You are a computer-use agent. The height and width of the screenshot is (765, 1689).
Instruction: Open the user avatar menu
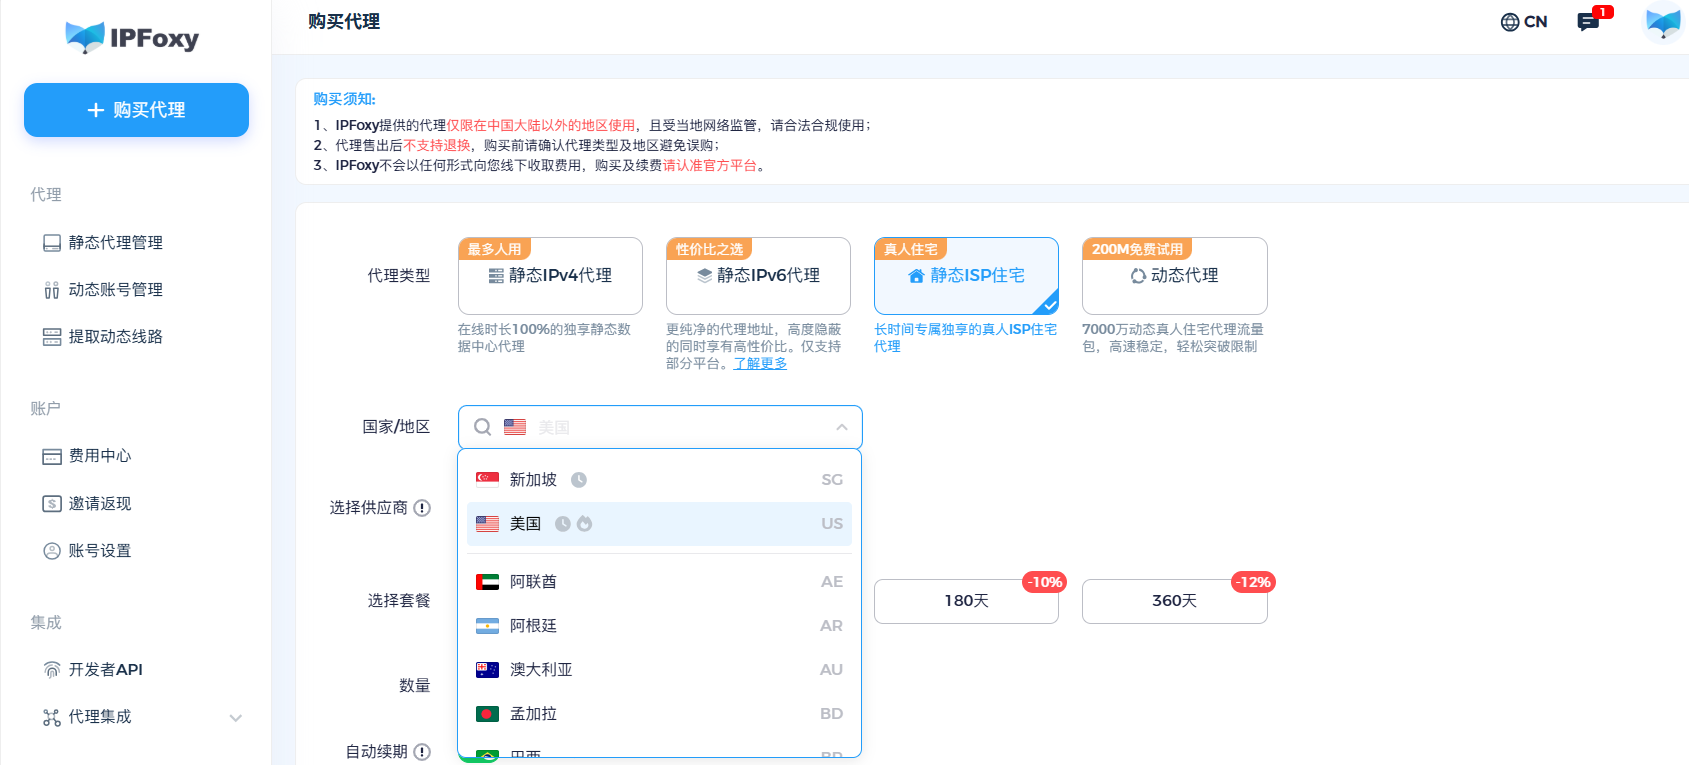[x=1663, y=22]
